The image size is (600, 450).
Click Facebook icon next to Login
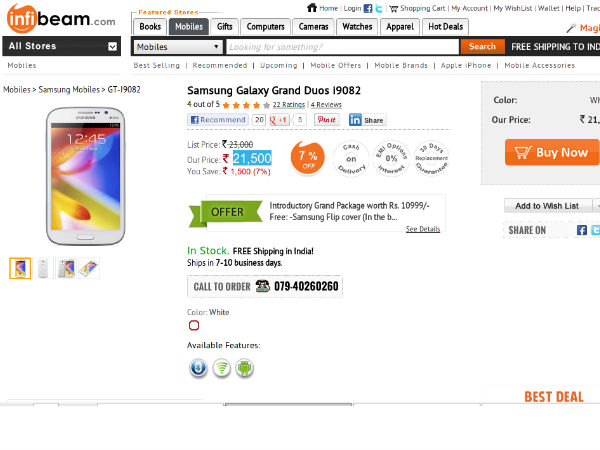[x=368, y=8]
